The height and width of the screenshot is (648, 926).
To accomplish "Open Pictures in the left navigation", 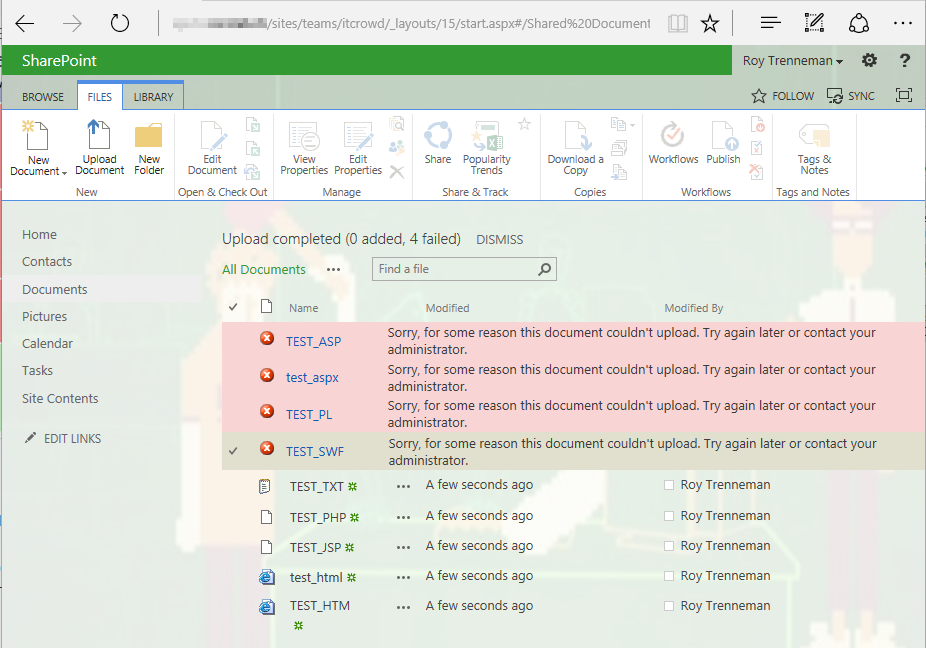I will 44,317.
